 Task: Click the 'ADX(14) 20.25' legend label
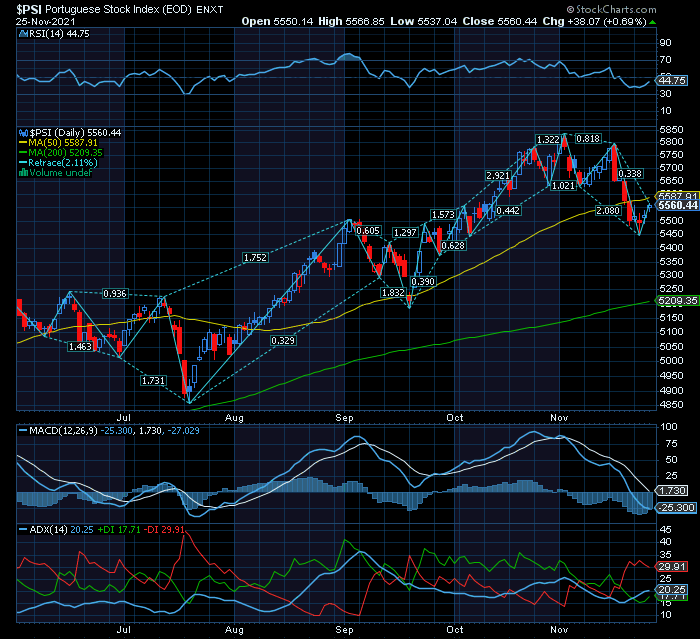[61, 530]
